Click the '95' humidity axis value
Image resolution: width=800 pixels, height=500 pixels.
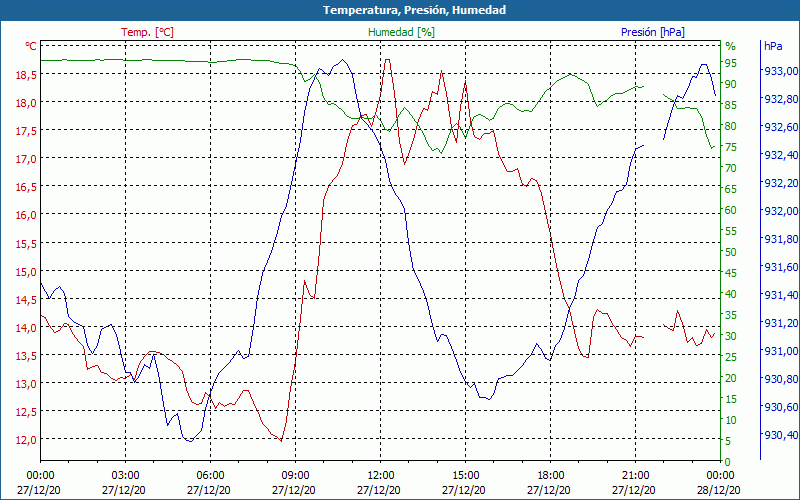pyautogui.click(x=731, y=63)
